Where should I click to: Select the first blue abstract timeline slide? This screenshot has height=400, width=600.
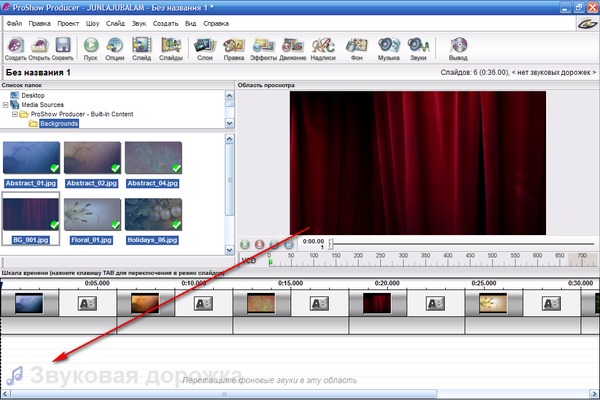point(29,303)
